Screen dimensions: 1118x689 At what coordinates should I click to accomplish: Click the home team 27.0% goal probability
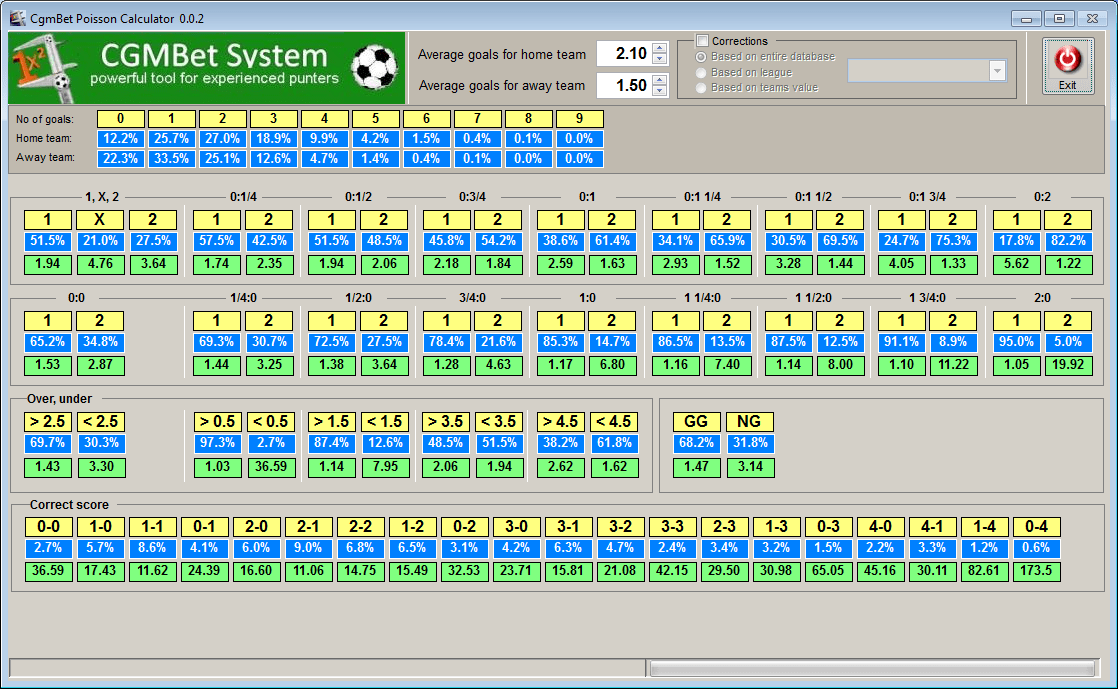tap(222, 138)
